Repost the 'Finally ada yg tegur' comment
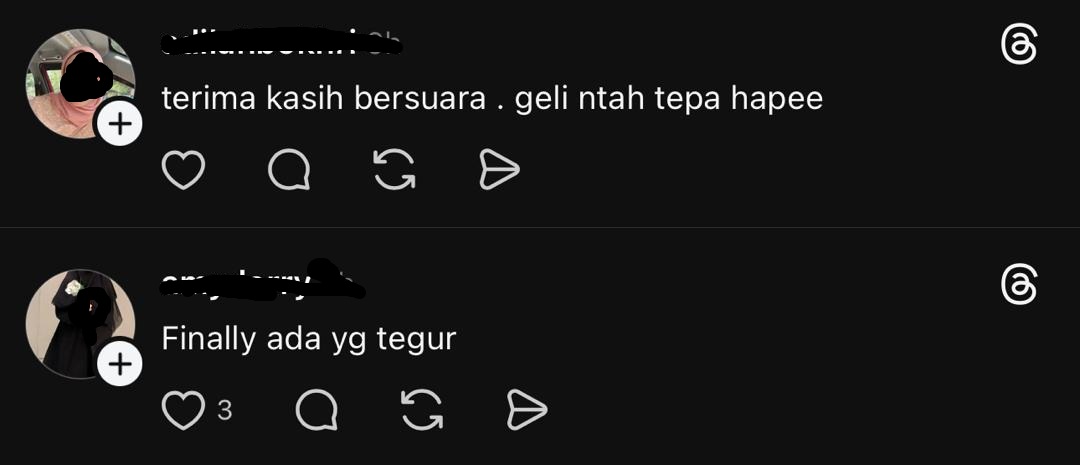The image size is (1080, 465). click(422, 411)
